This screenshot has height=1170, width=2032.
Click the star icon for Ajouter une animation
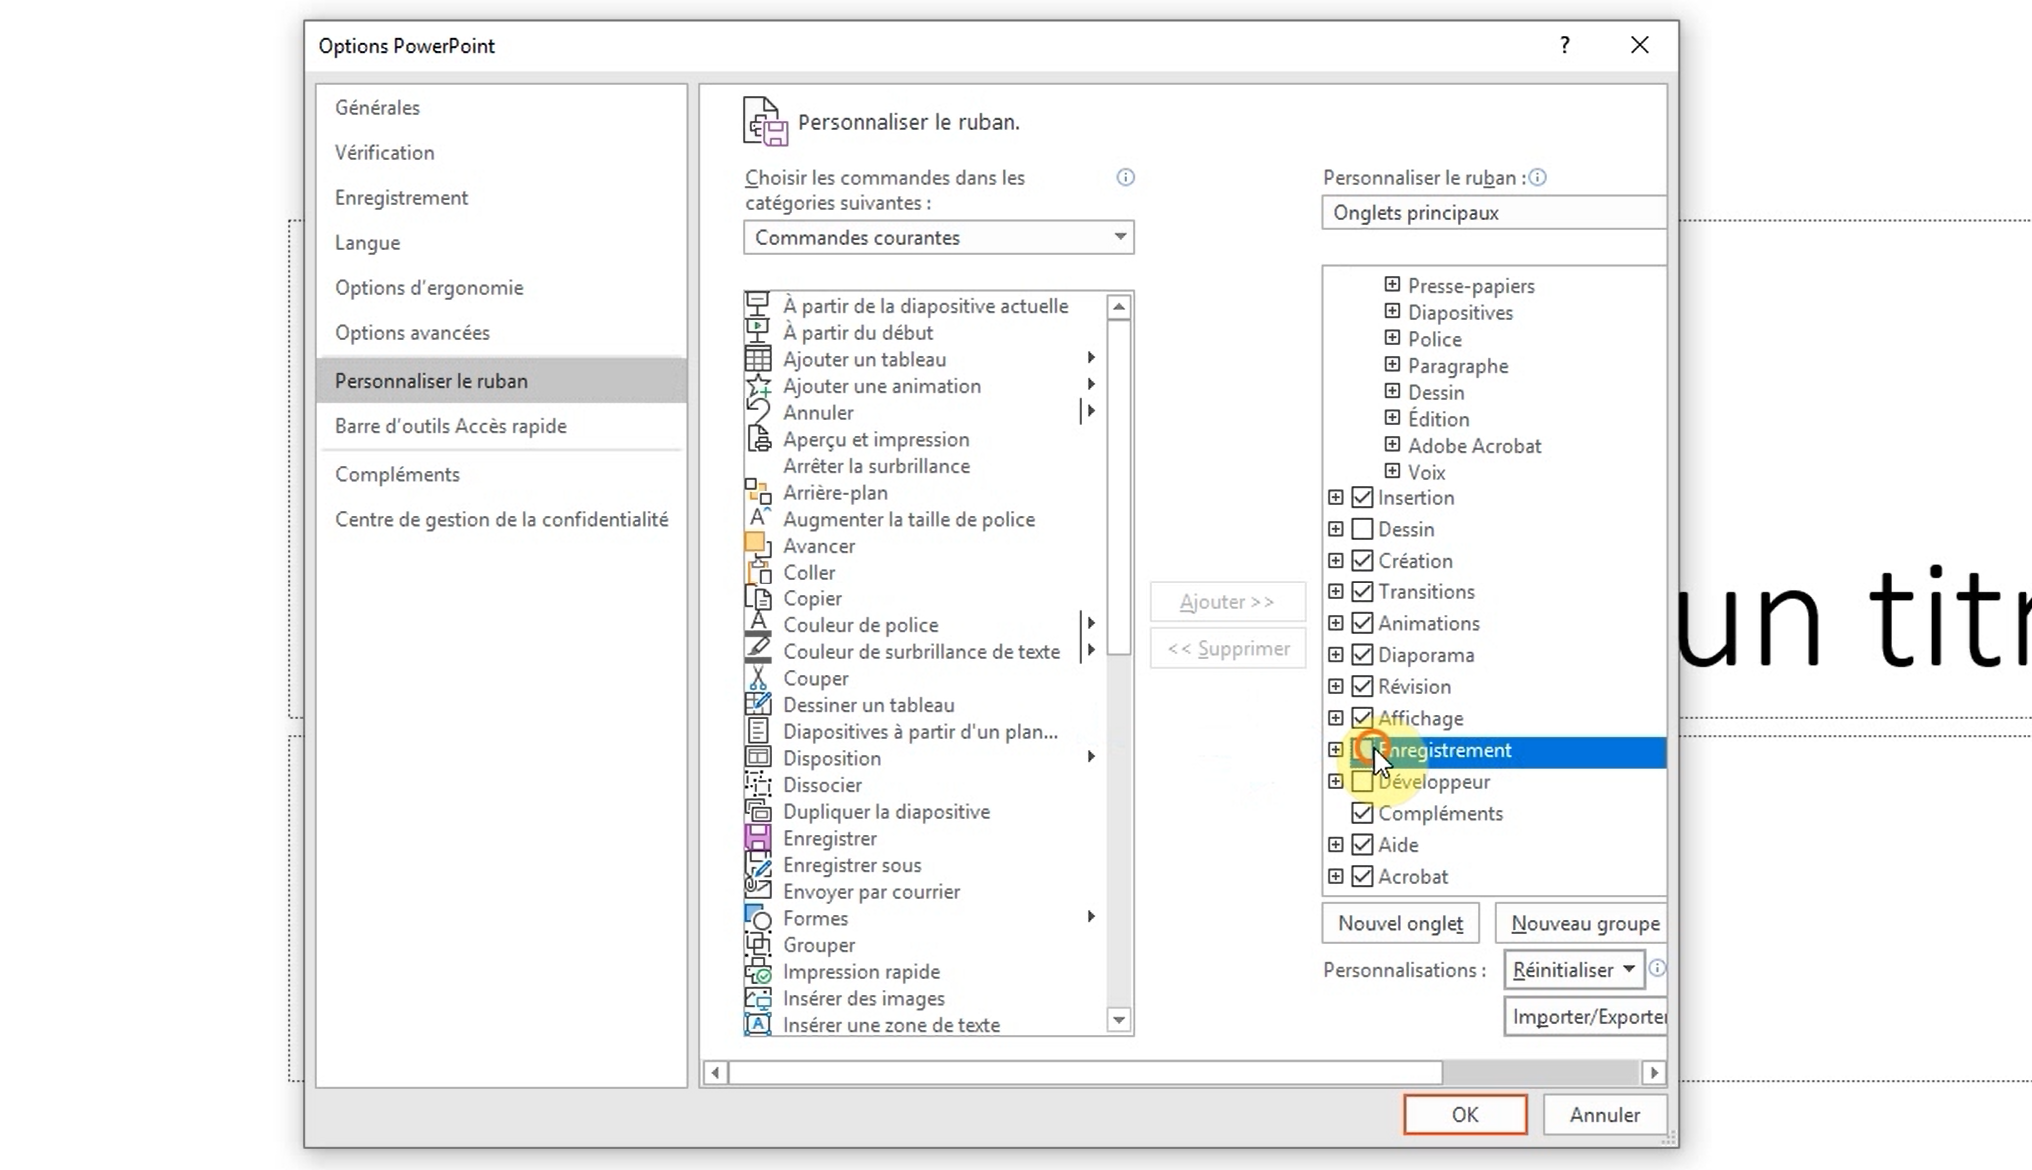[758, 386]
